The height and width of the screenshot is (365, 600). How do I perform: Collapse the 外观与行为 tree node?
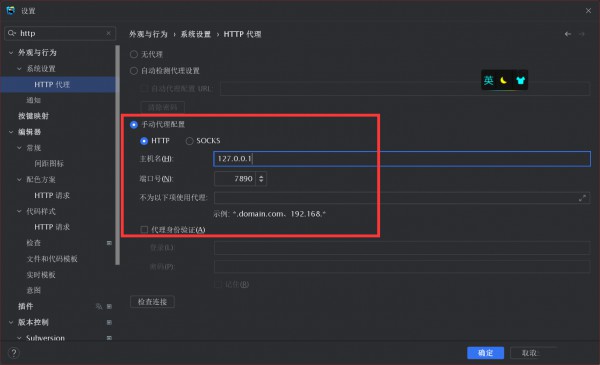tap(11, 53)
